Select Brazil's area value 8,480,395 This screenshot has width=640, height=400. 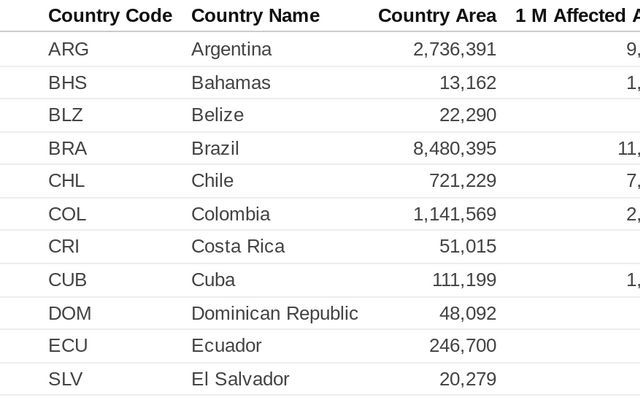click(455, 149)
